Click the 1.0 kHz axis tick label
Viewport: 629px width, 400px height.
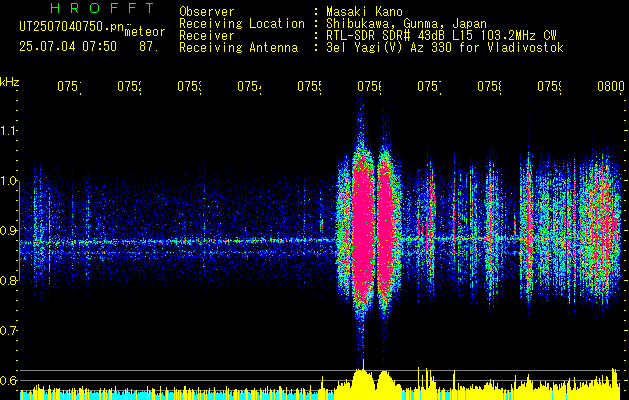pos(8,180)
